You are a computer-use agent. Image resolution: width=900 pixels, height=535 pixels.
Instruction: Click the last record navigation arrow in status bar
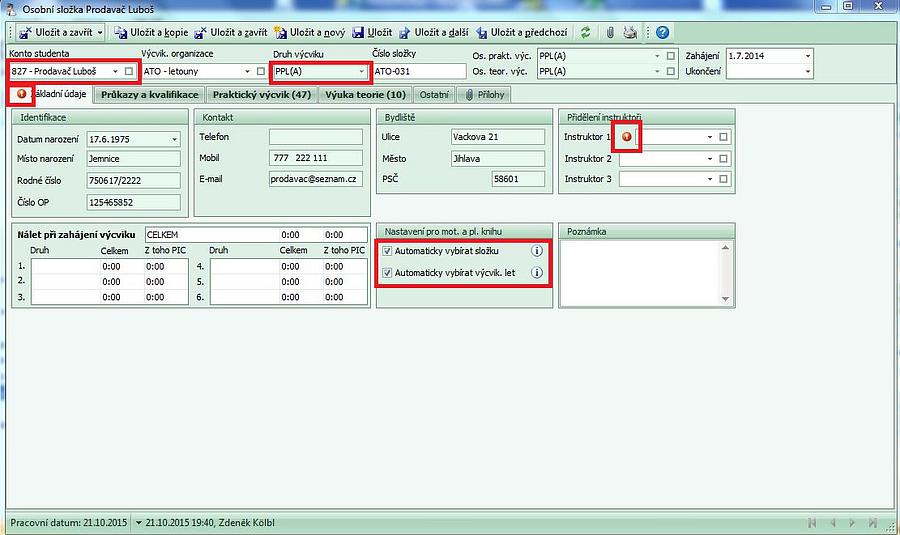click(874, 522)
